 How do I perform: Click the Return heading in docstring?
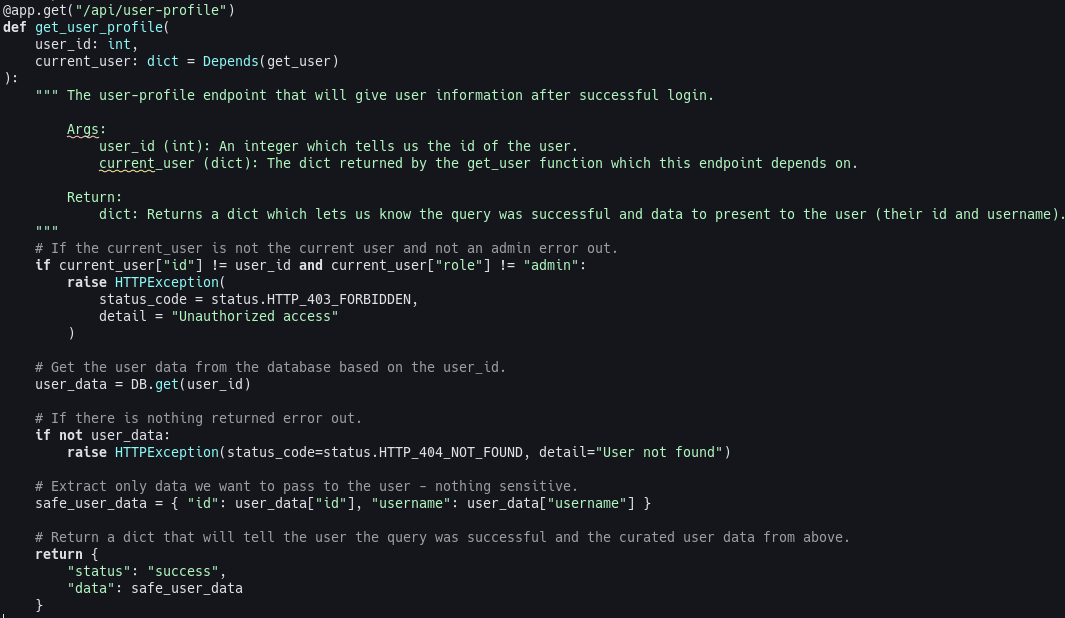click(94, 197)
